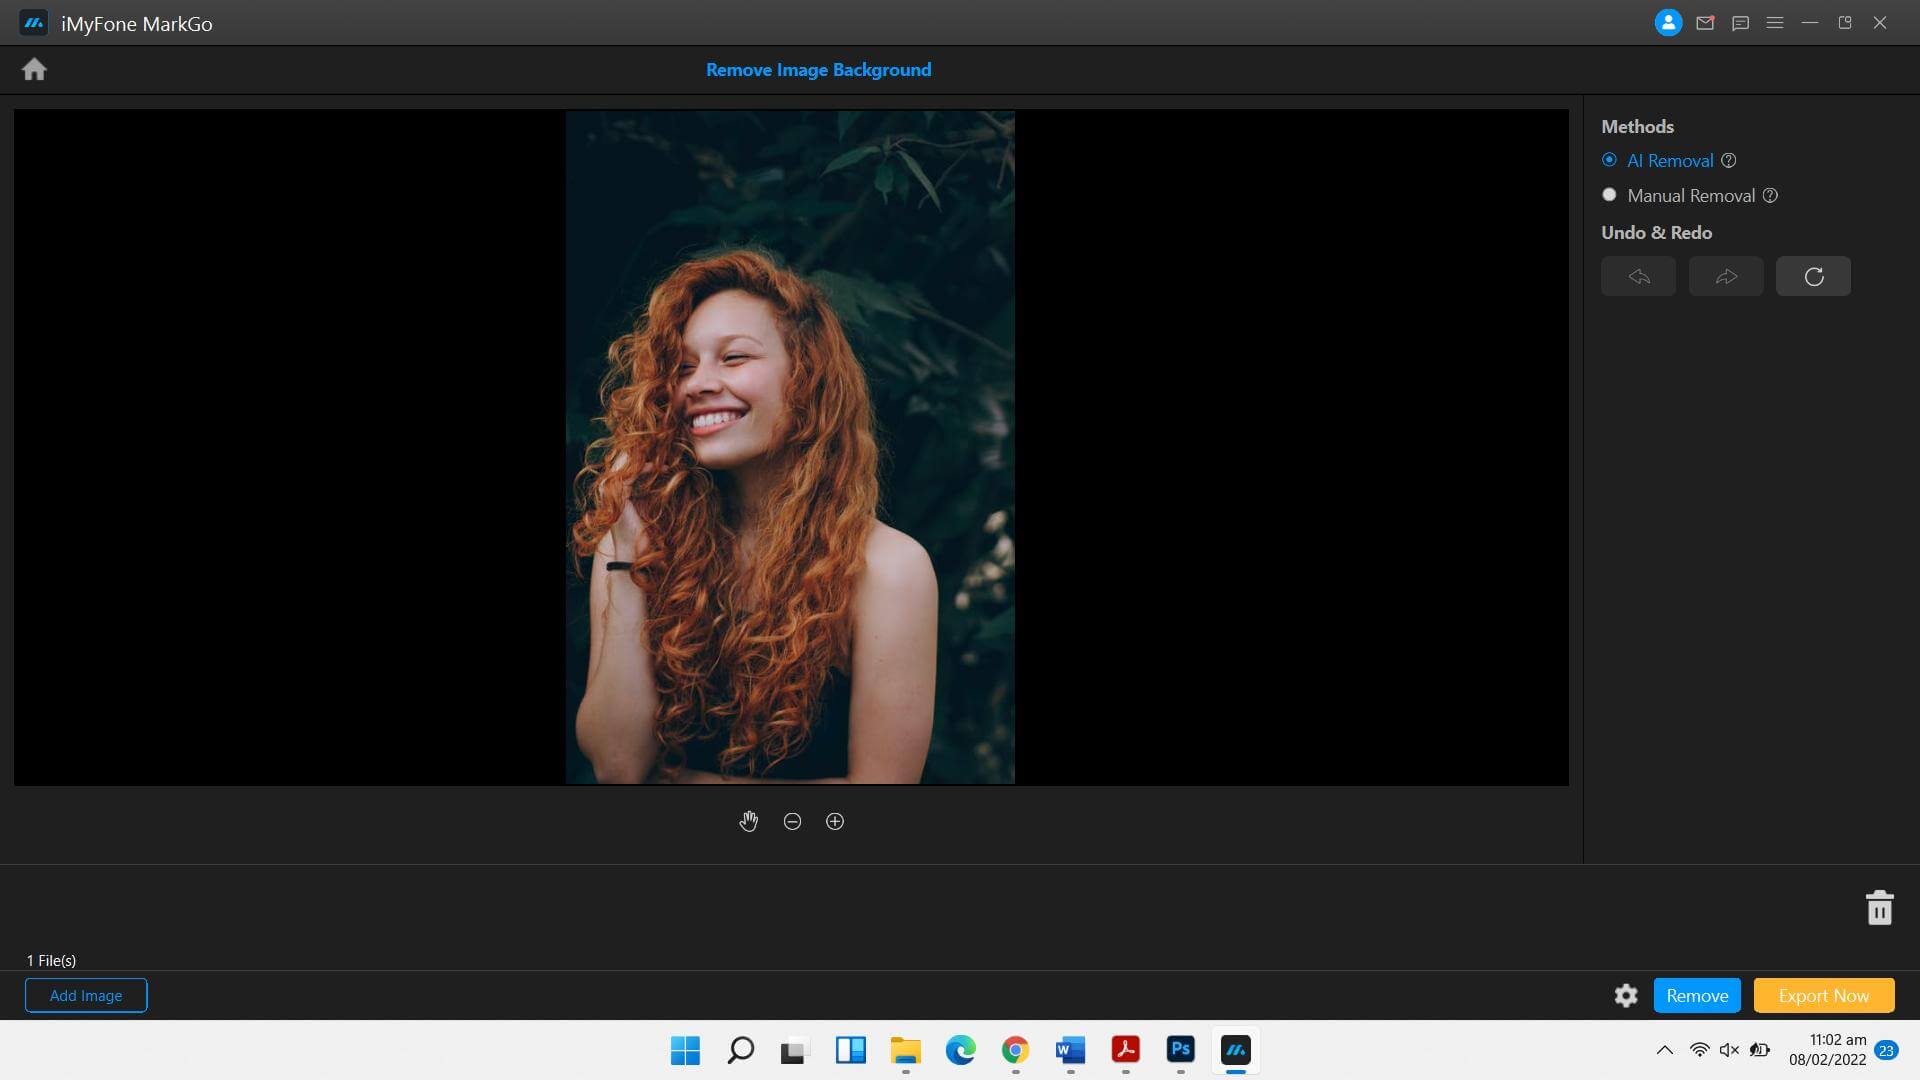Click the Manual Removal help icon
Screen dimensions: 1920x1080
(1771, 195)
